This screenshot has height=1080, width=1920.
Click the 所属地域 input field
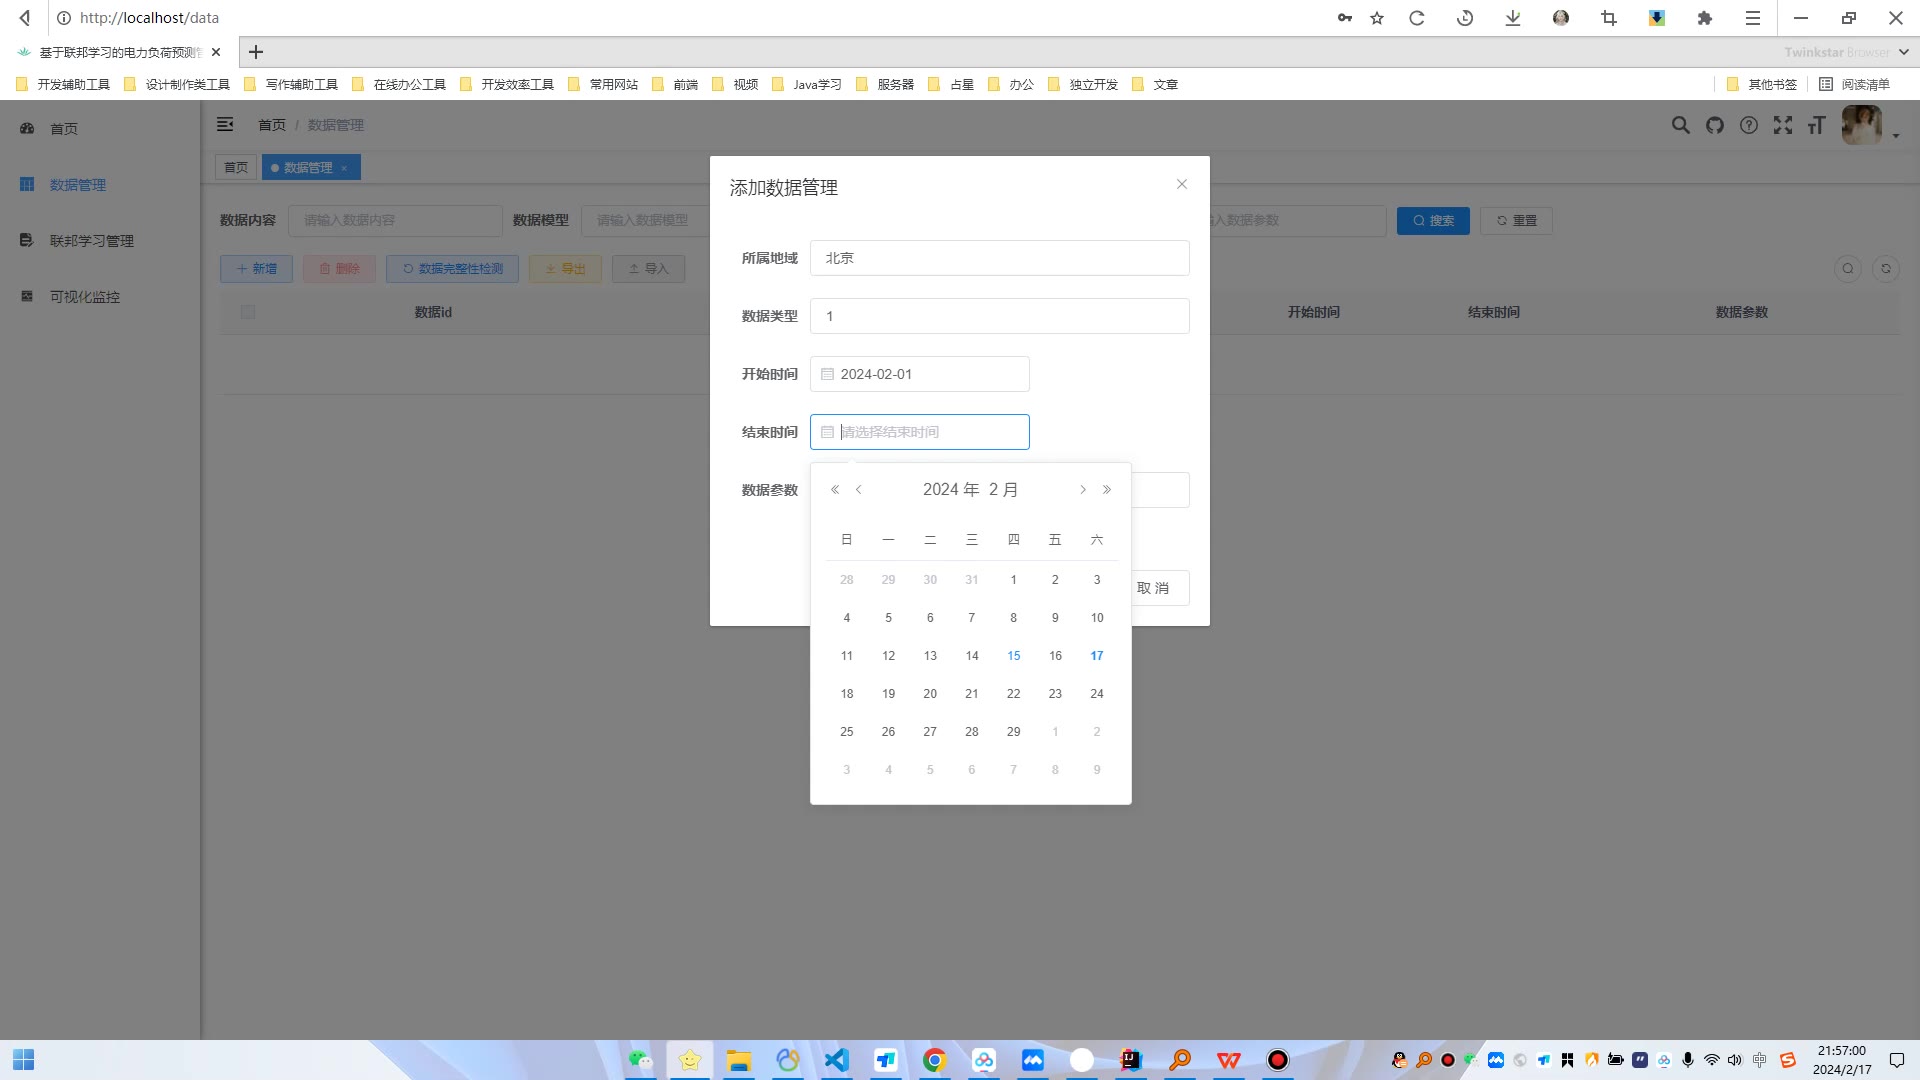coord(999,258)
